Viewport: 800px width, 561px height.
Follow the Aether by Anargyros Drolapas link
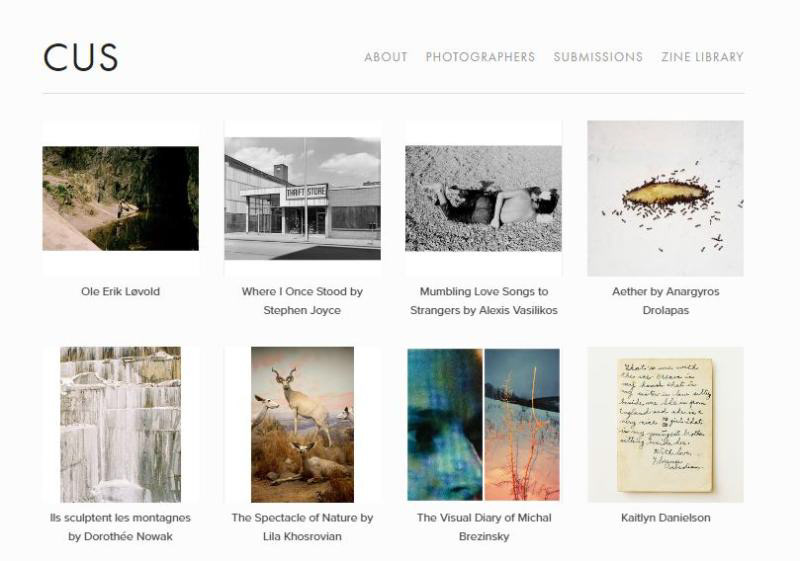click(665, 301)
